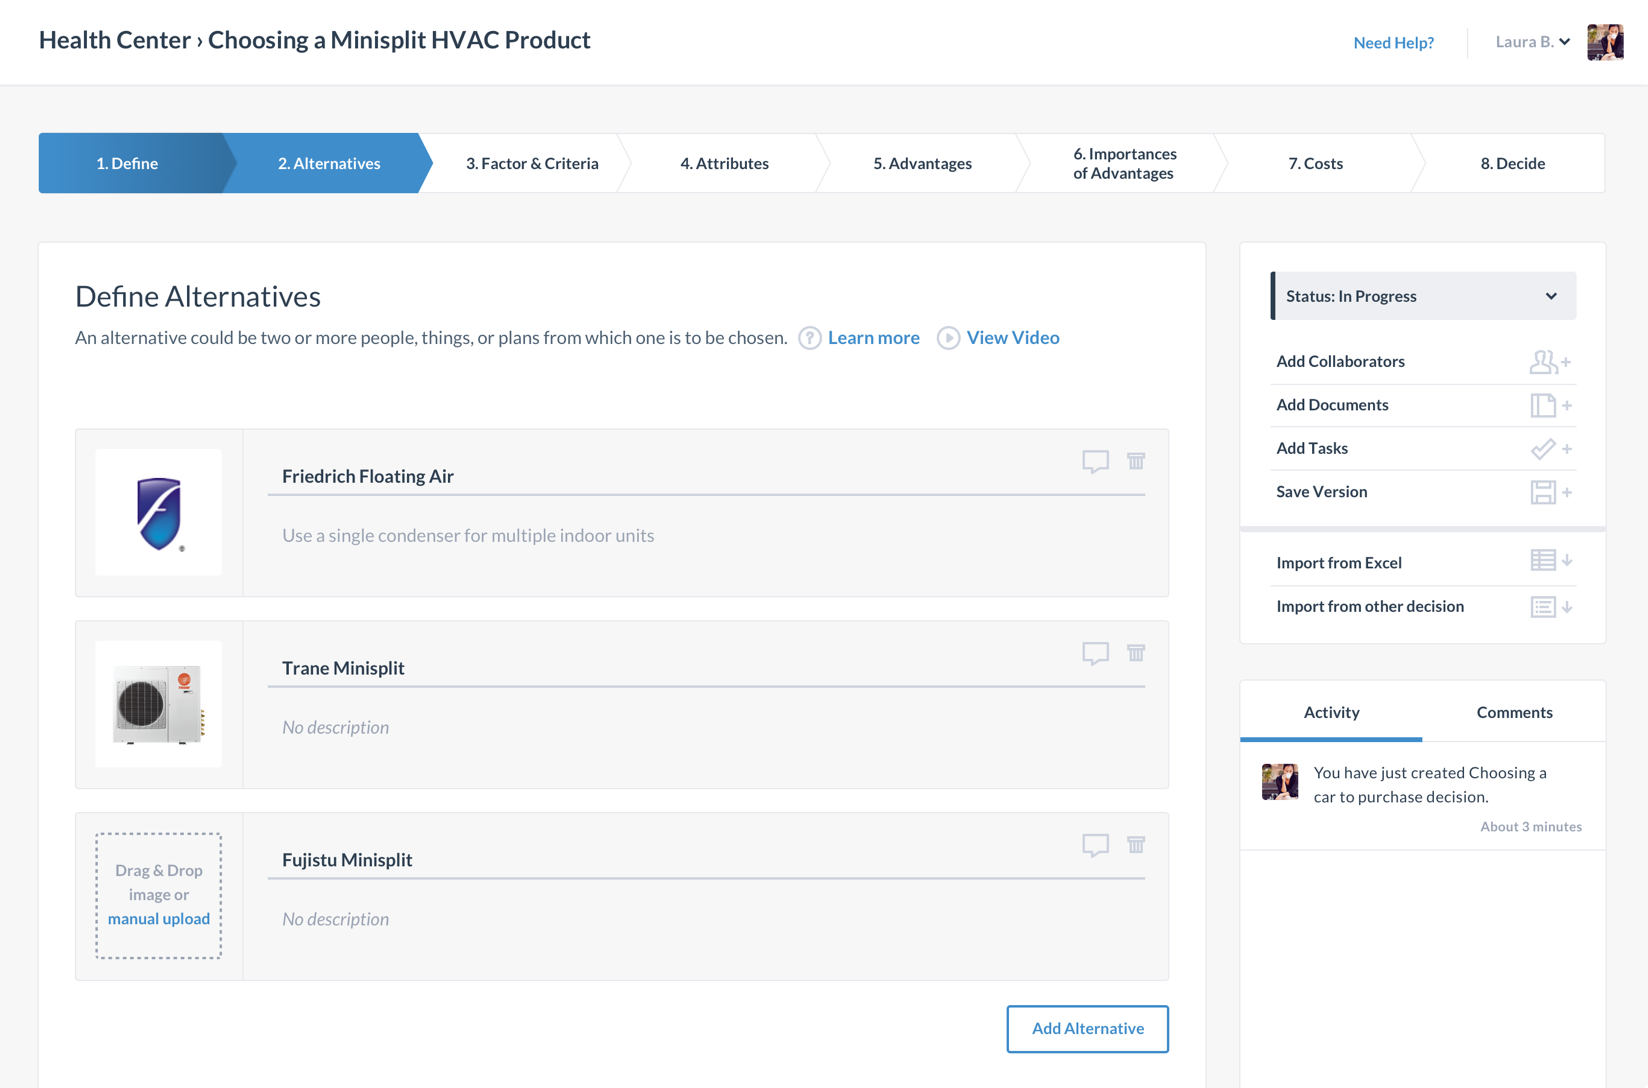Open step 6. Importances of Advantages
Image resolution: width=1648 pixels, height=1088 pixels.
[1124, 163]
